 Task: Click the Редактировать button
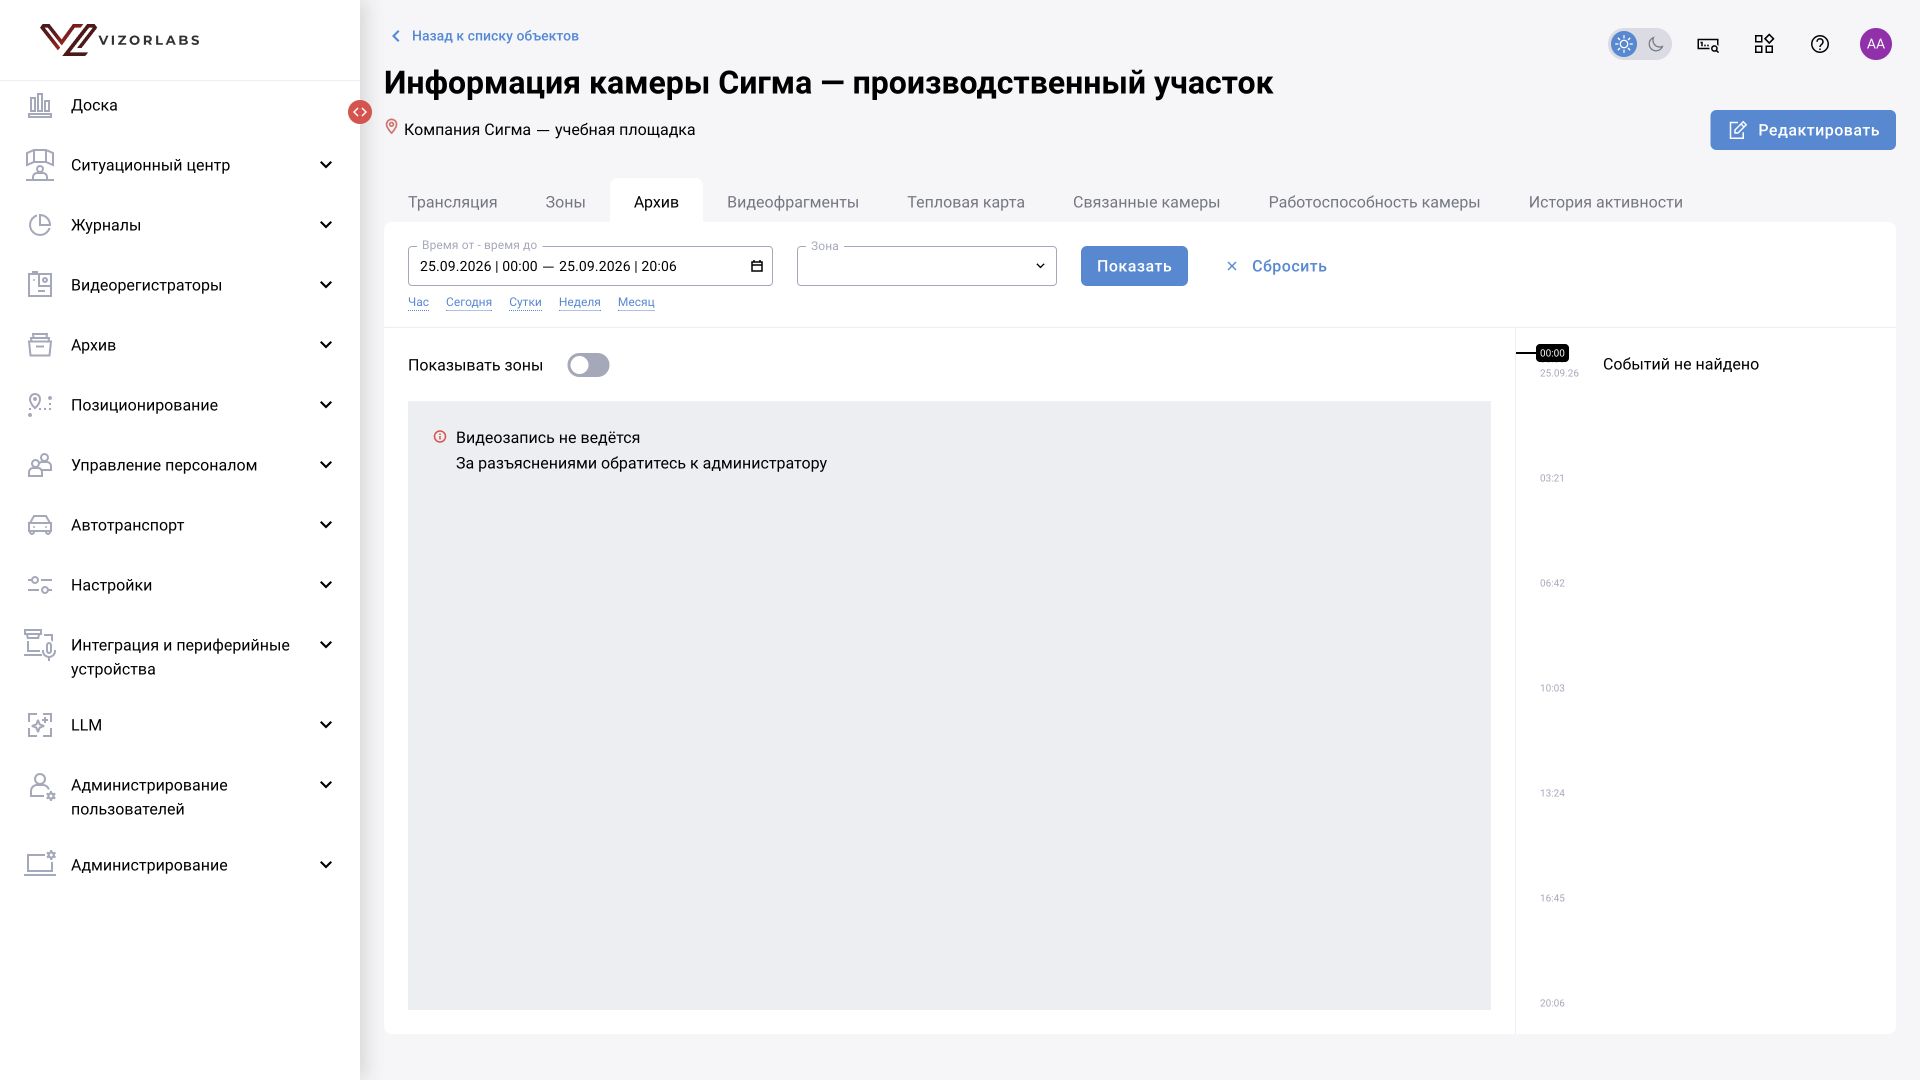[1802, 130]
